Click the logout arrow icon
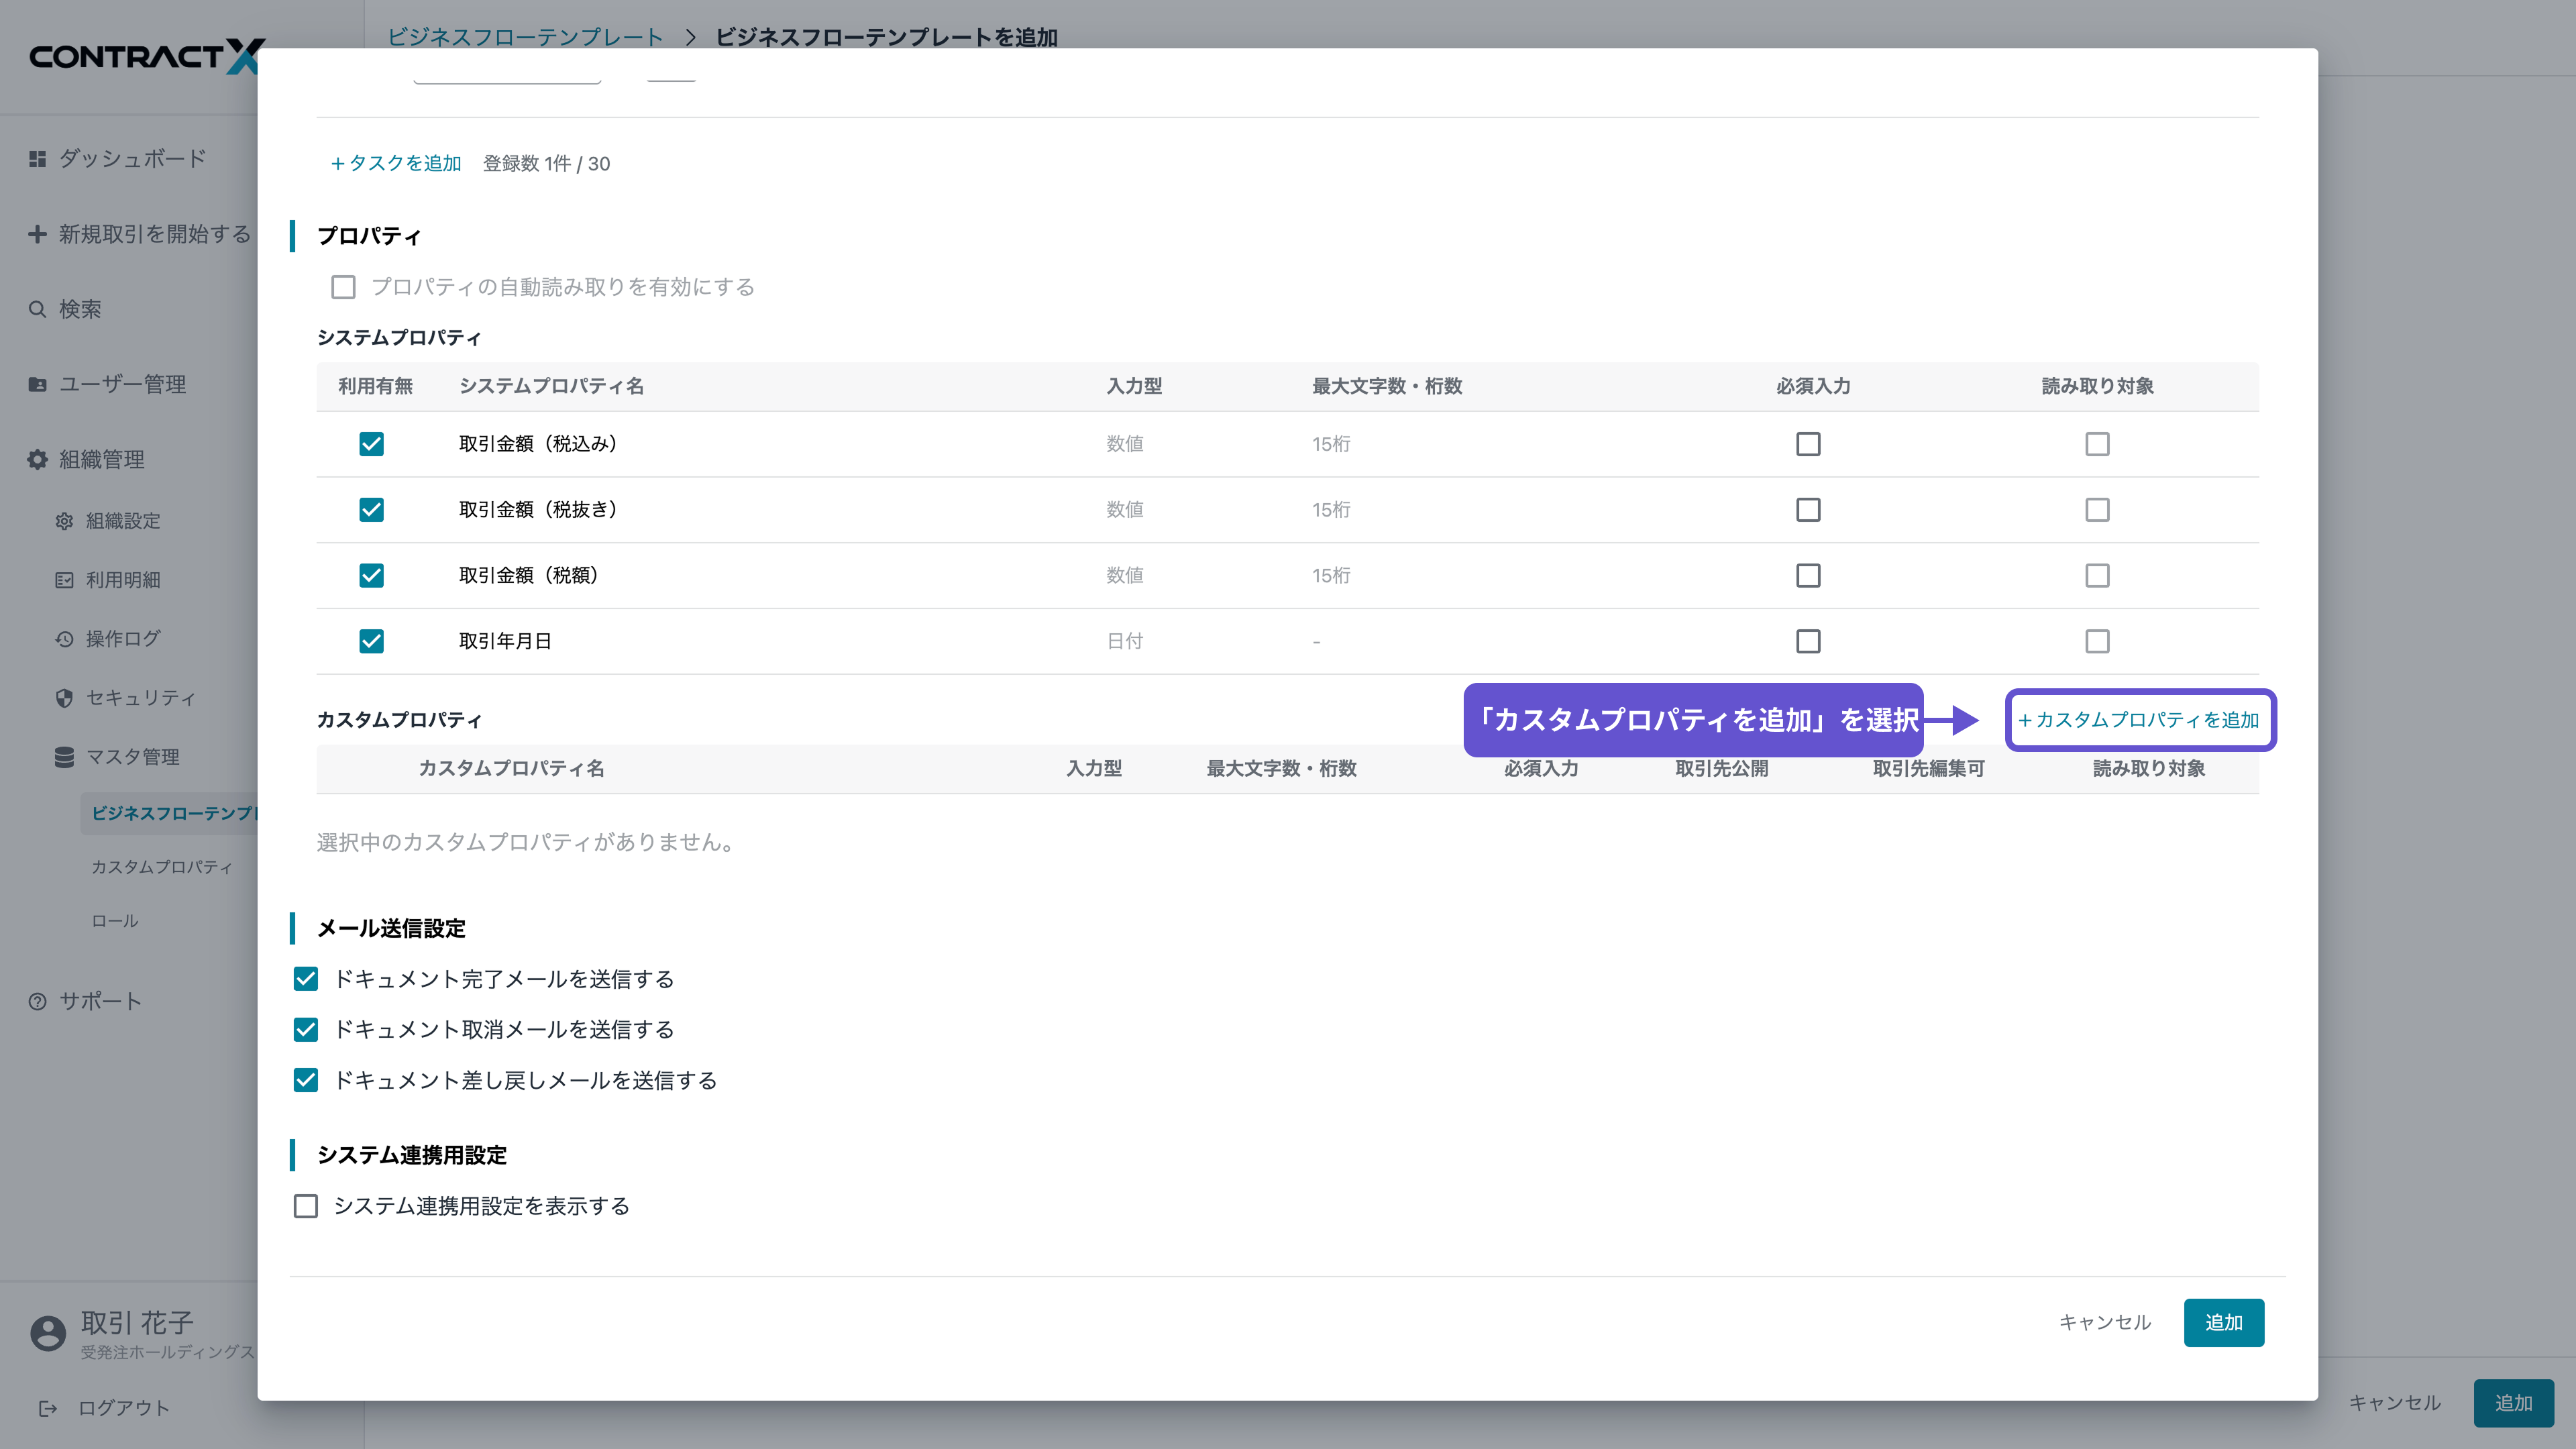Screen dimensions: 2576x1449 (47, 1408)
